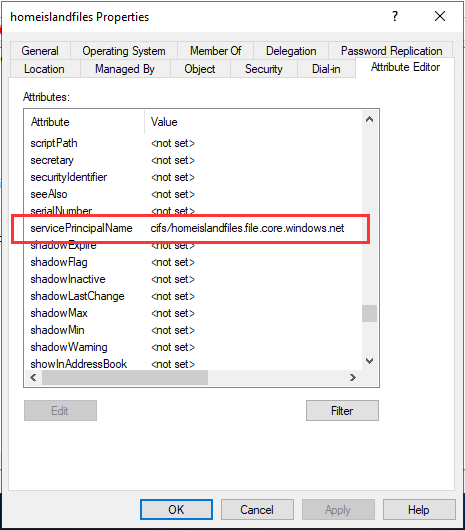Confirm with the OK button
The image size is (465, 530).
click(x=176, y=509)
